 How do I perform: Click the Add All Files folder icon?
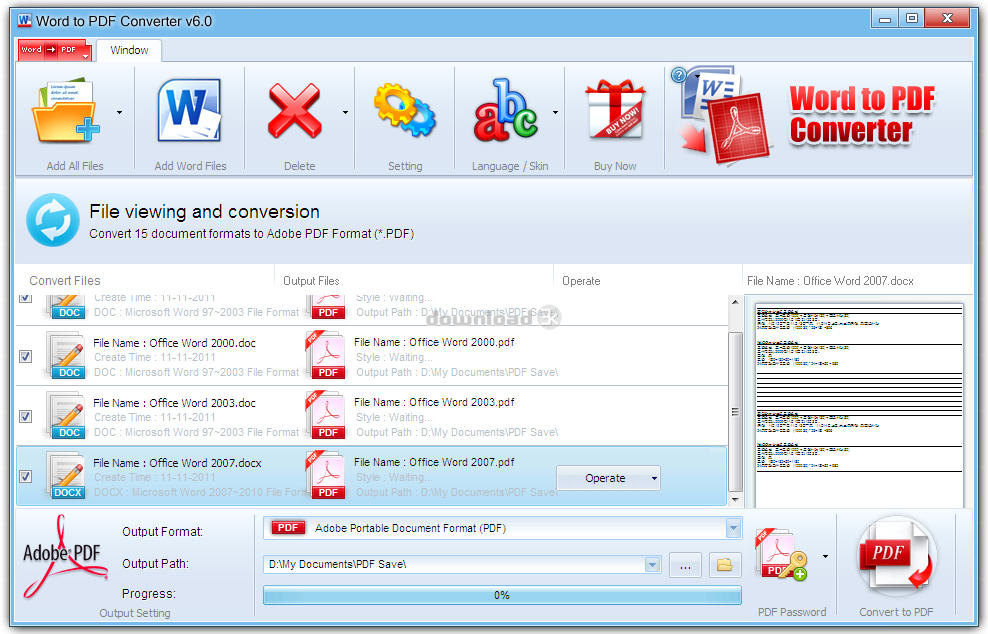point(66,112)
